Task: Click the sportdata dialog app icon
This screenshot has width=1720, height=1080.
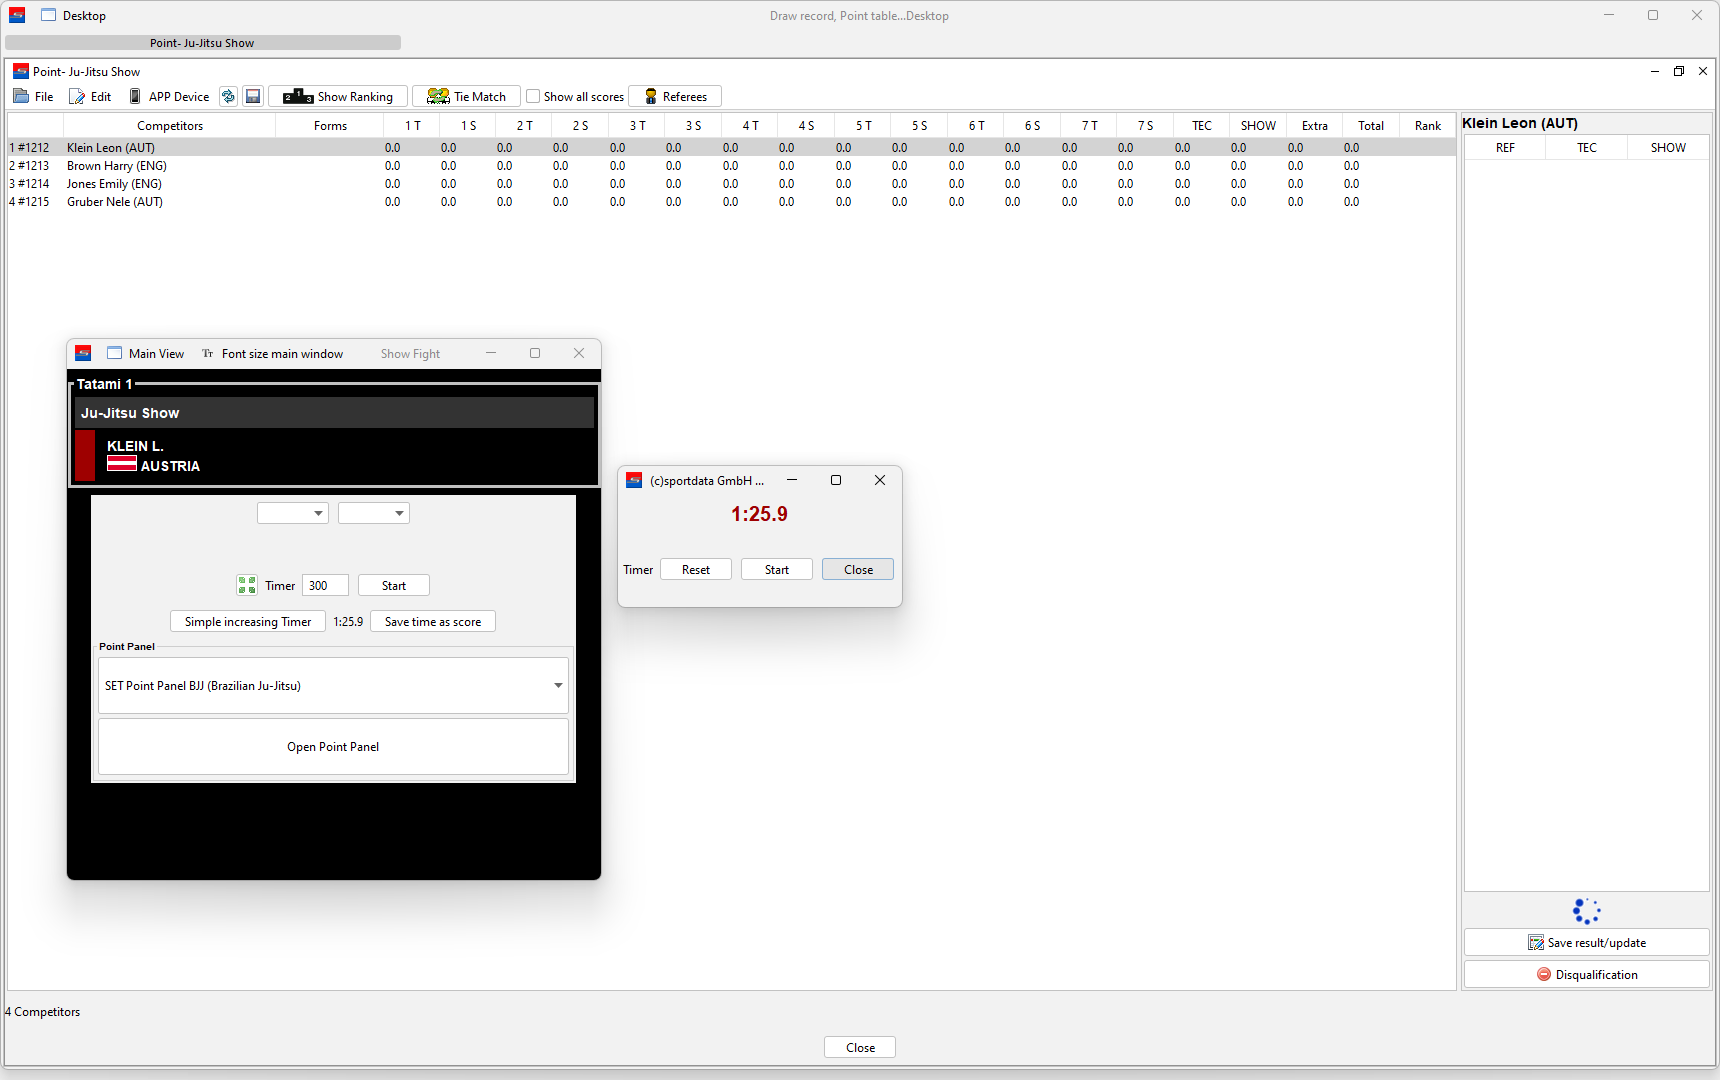Action: [x=634, y=480]
